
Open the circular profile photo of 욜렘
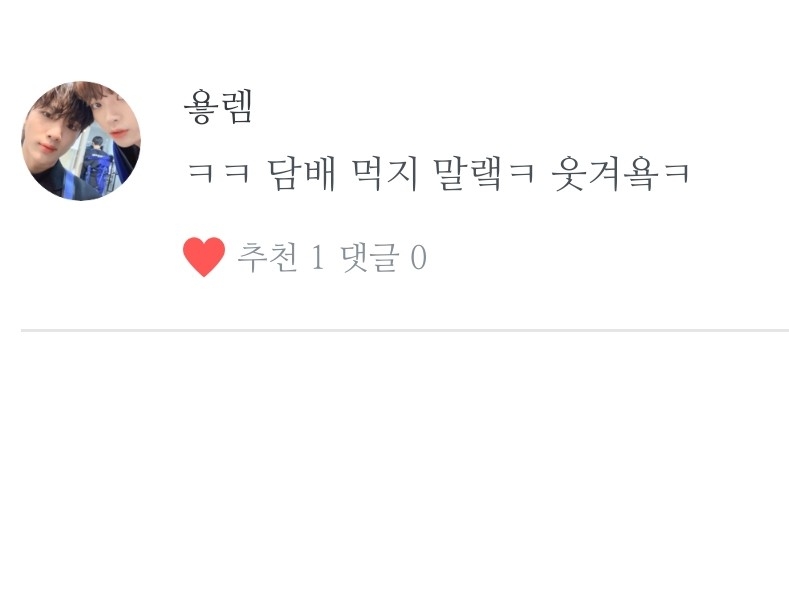81,141
